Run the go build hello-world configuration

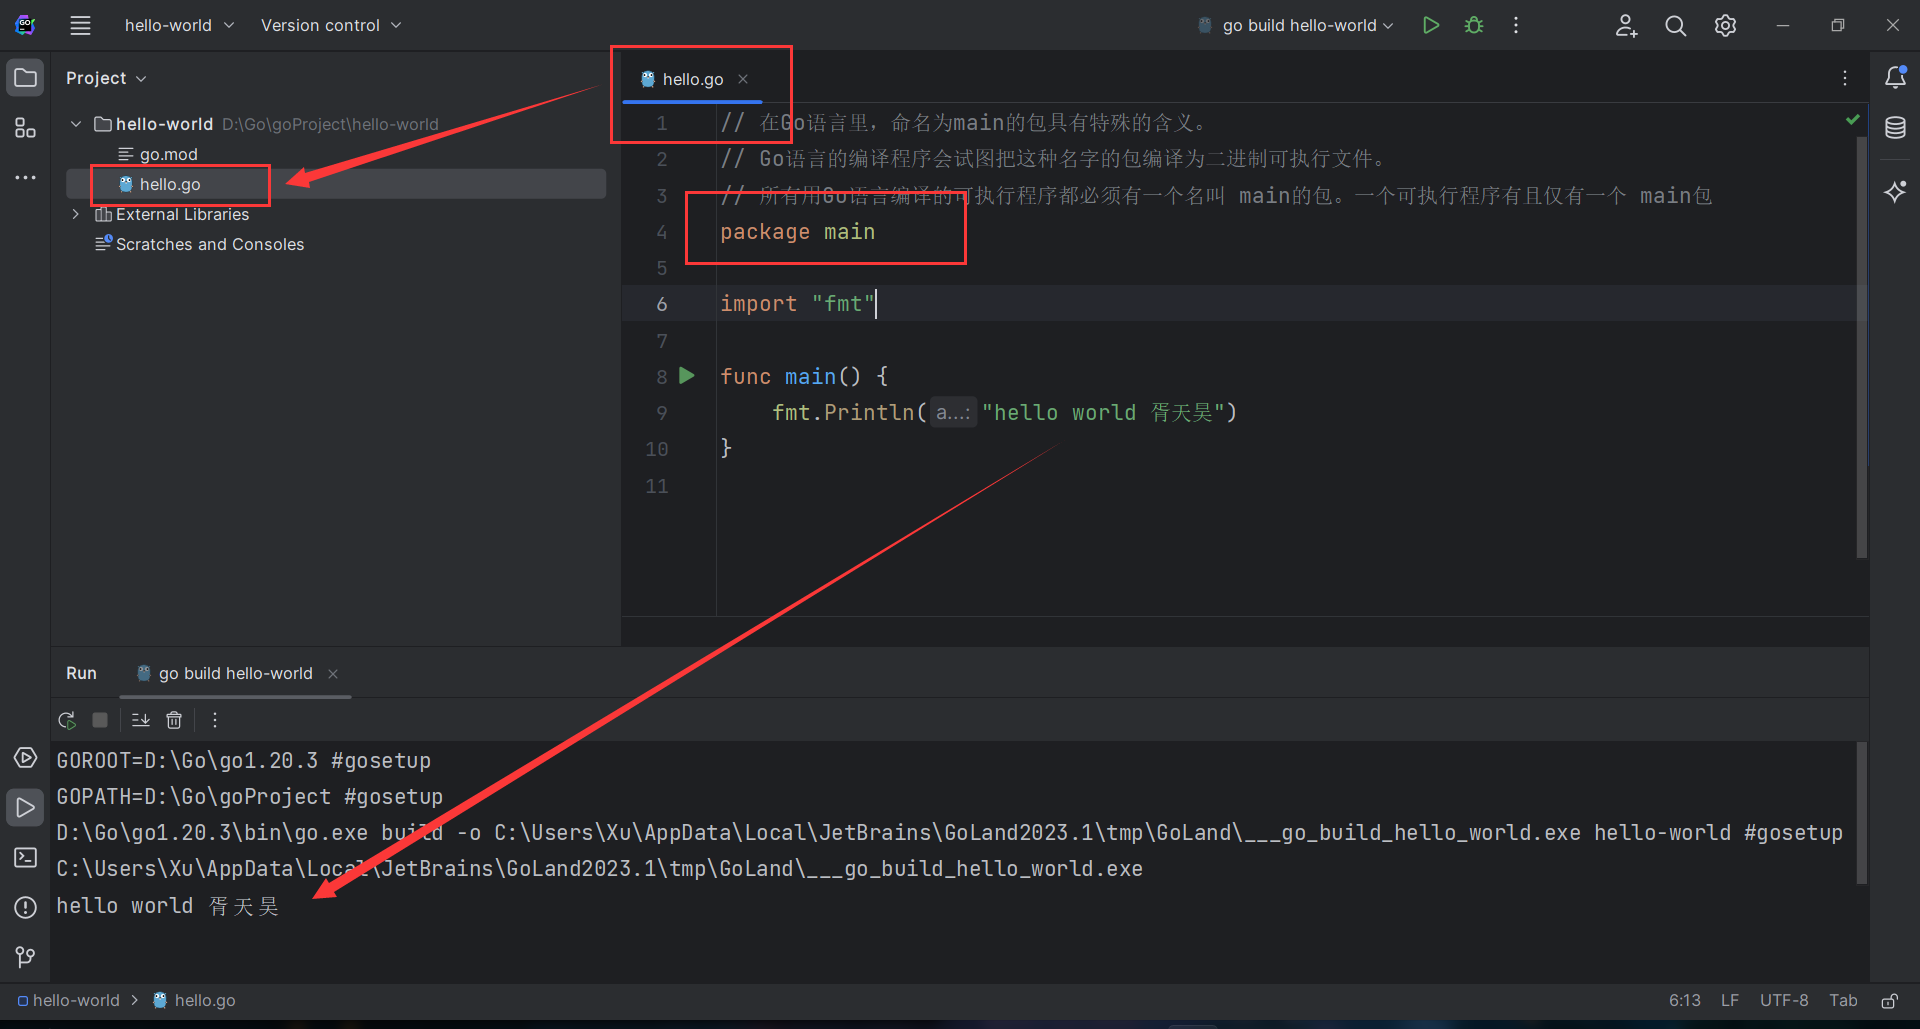click(x=1431, y=25)
